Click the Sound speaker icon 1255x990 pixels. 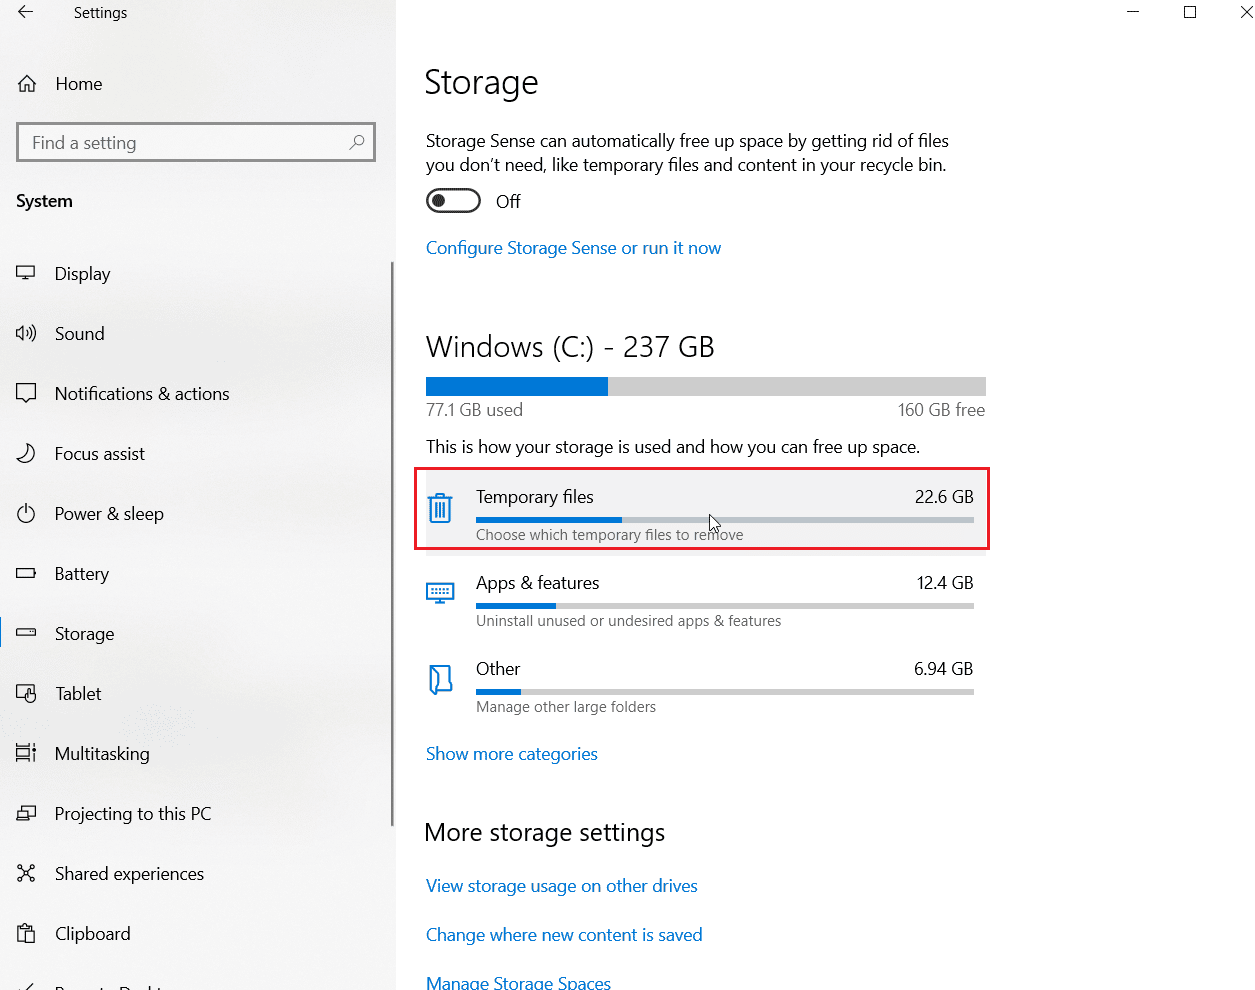click(26, 333)
